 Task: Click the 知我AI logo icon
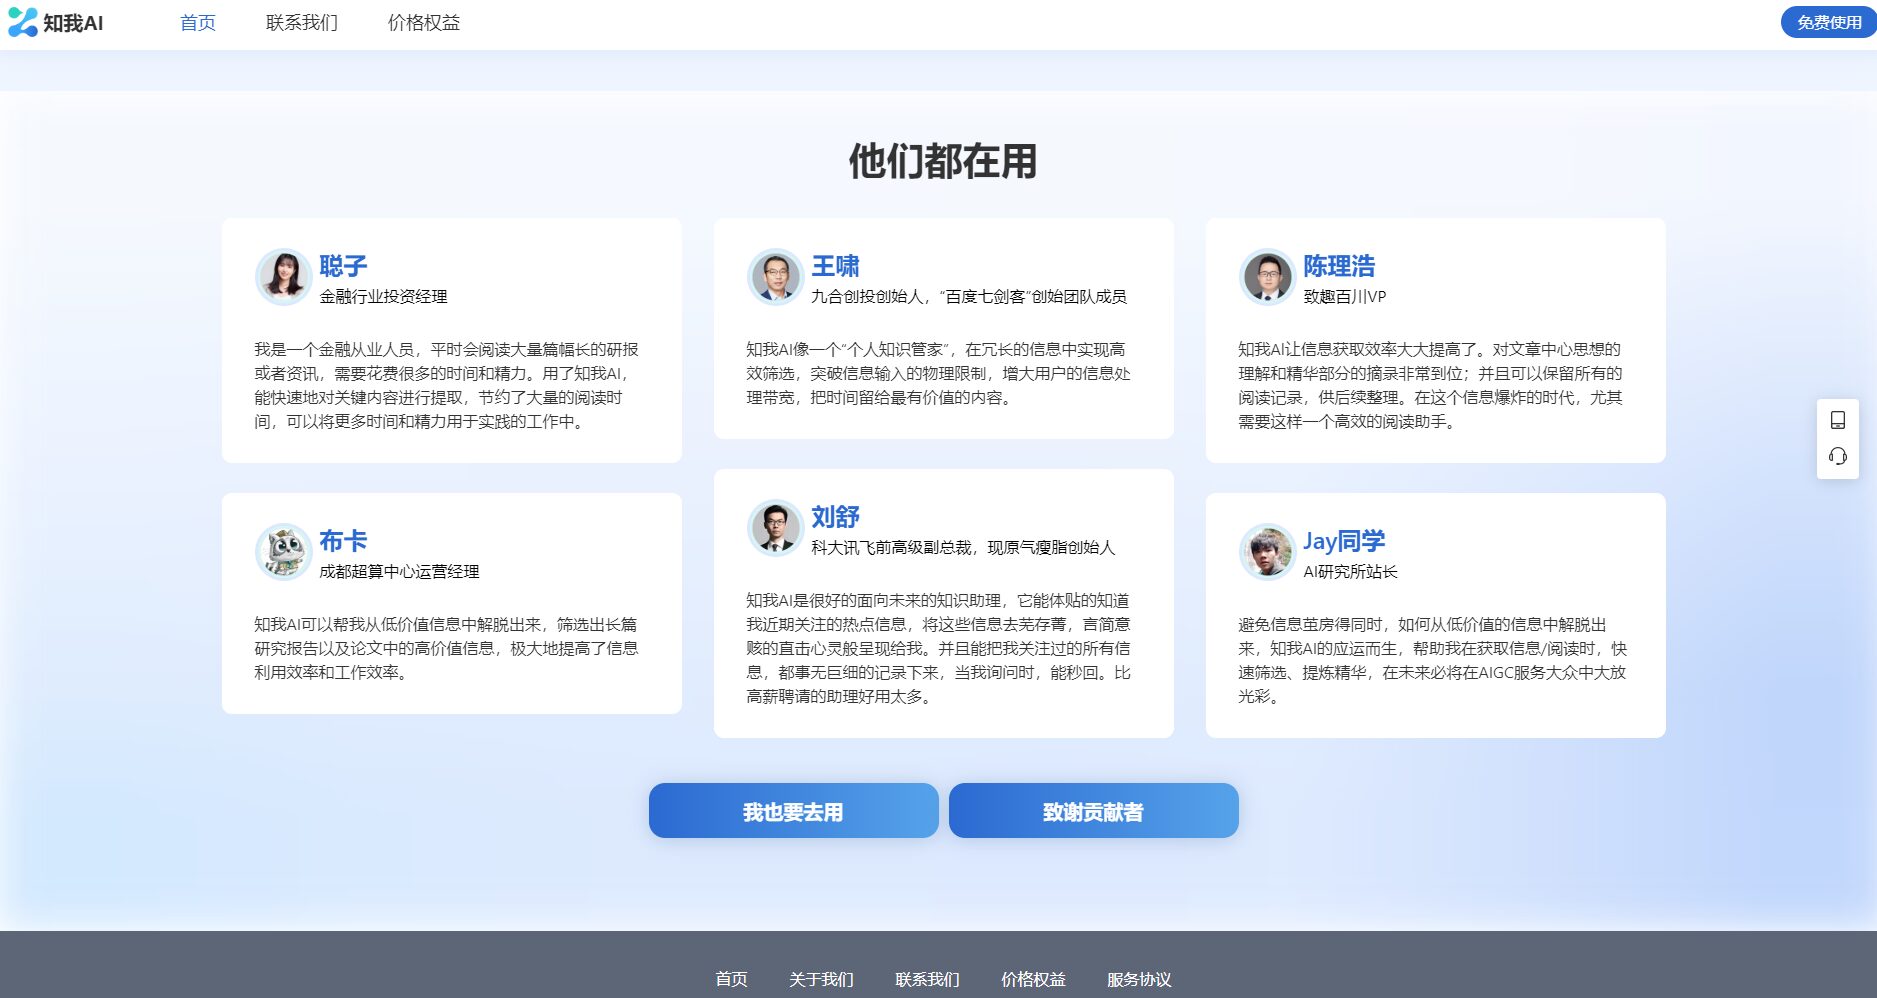point(23,22)
